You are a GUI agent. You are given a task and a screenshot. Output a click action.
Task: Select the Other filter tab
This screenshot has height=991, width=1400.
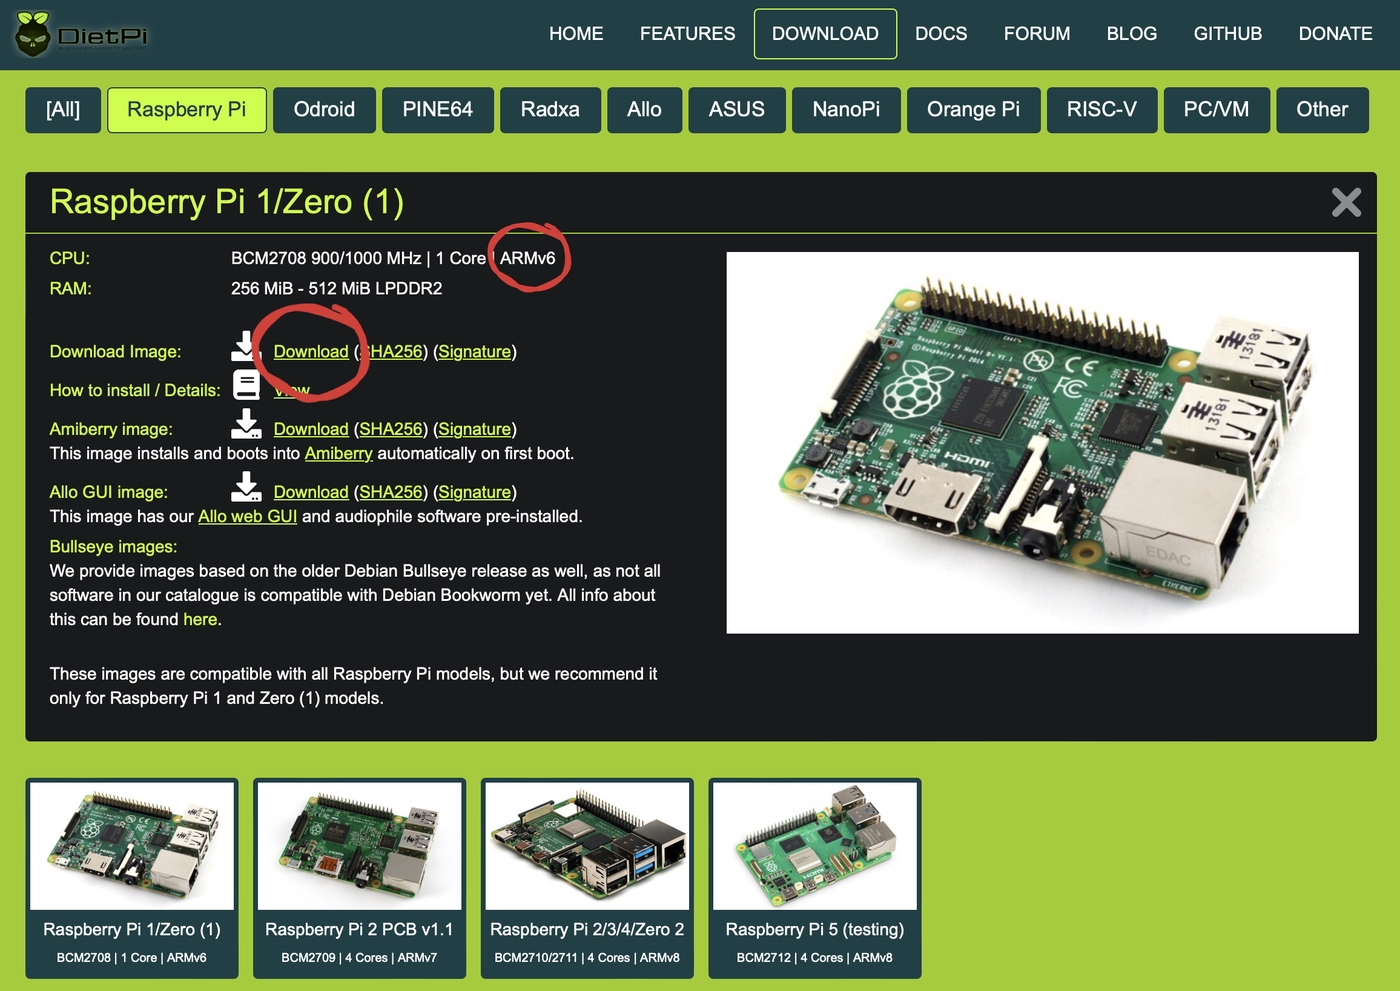tap(1322, 110)
